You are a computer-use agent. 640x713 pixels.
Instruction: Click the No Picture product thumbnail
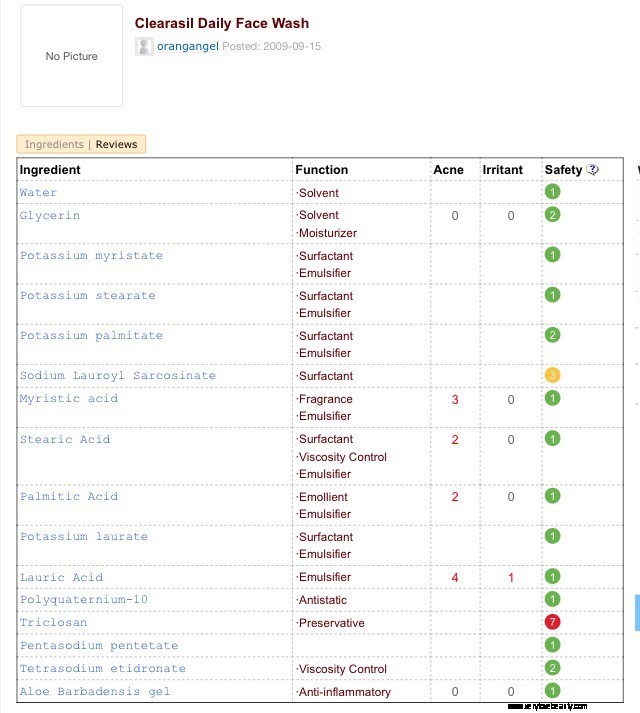[71, 56]
